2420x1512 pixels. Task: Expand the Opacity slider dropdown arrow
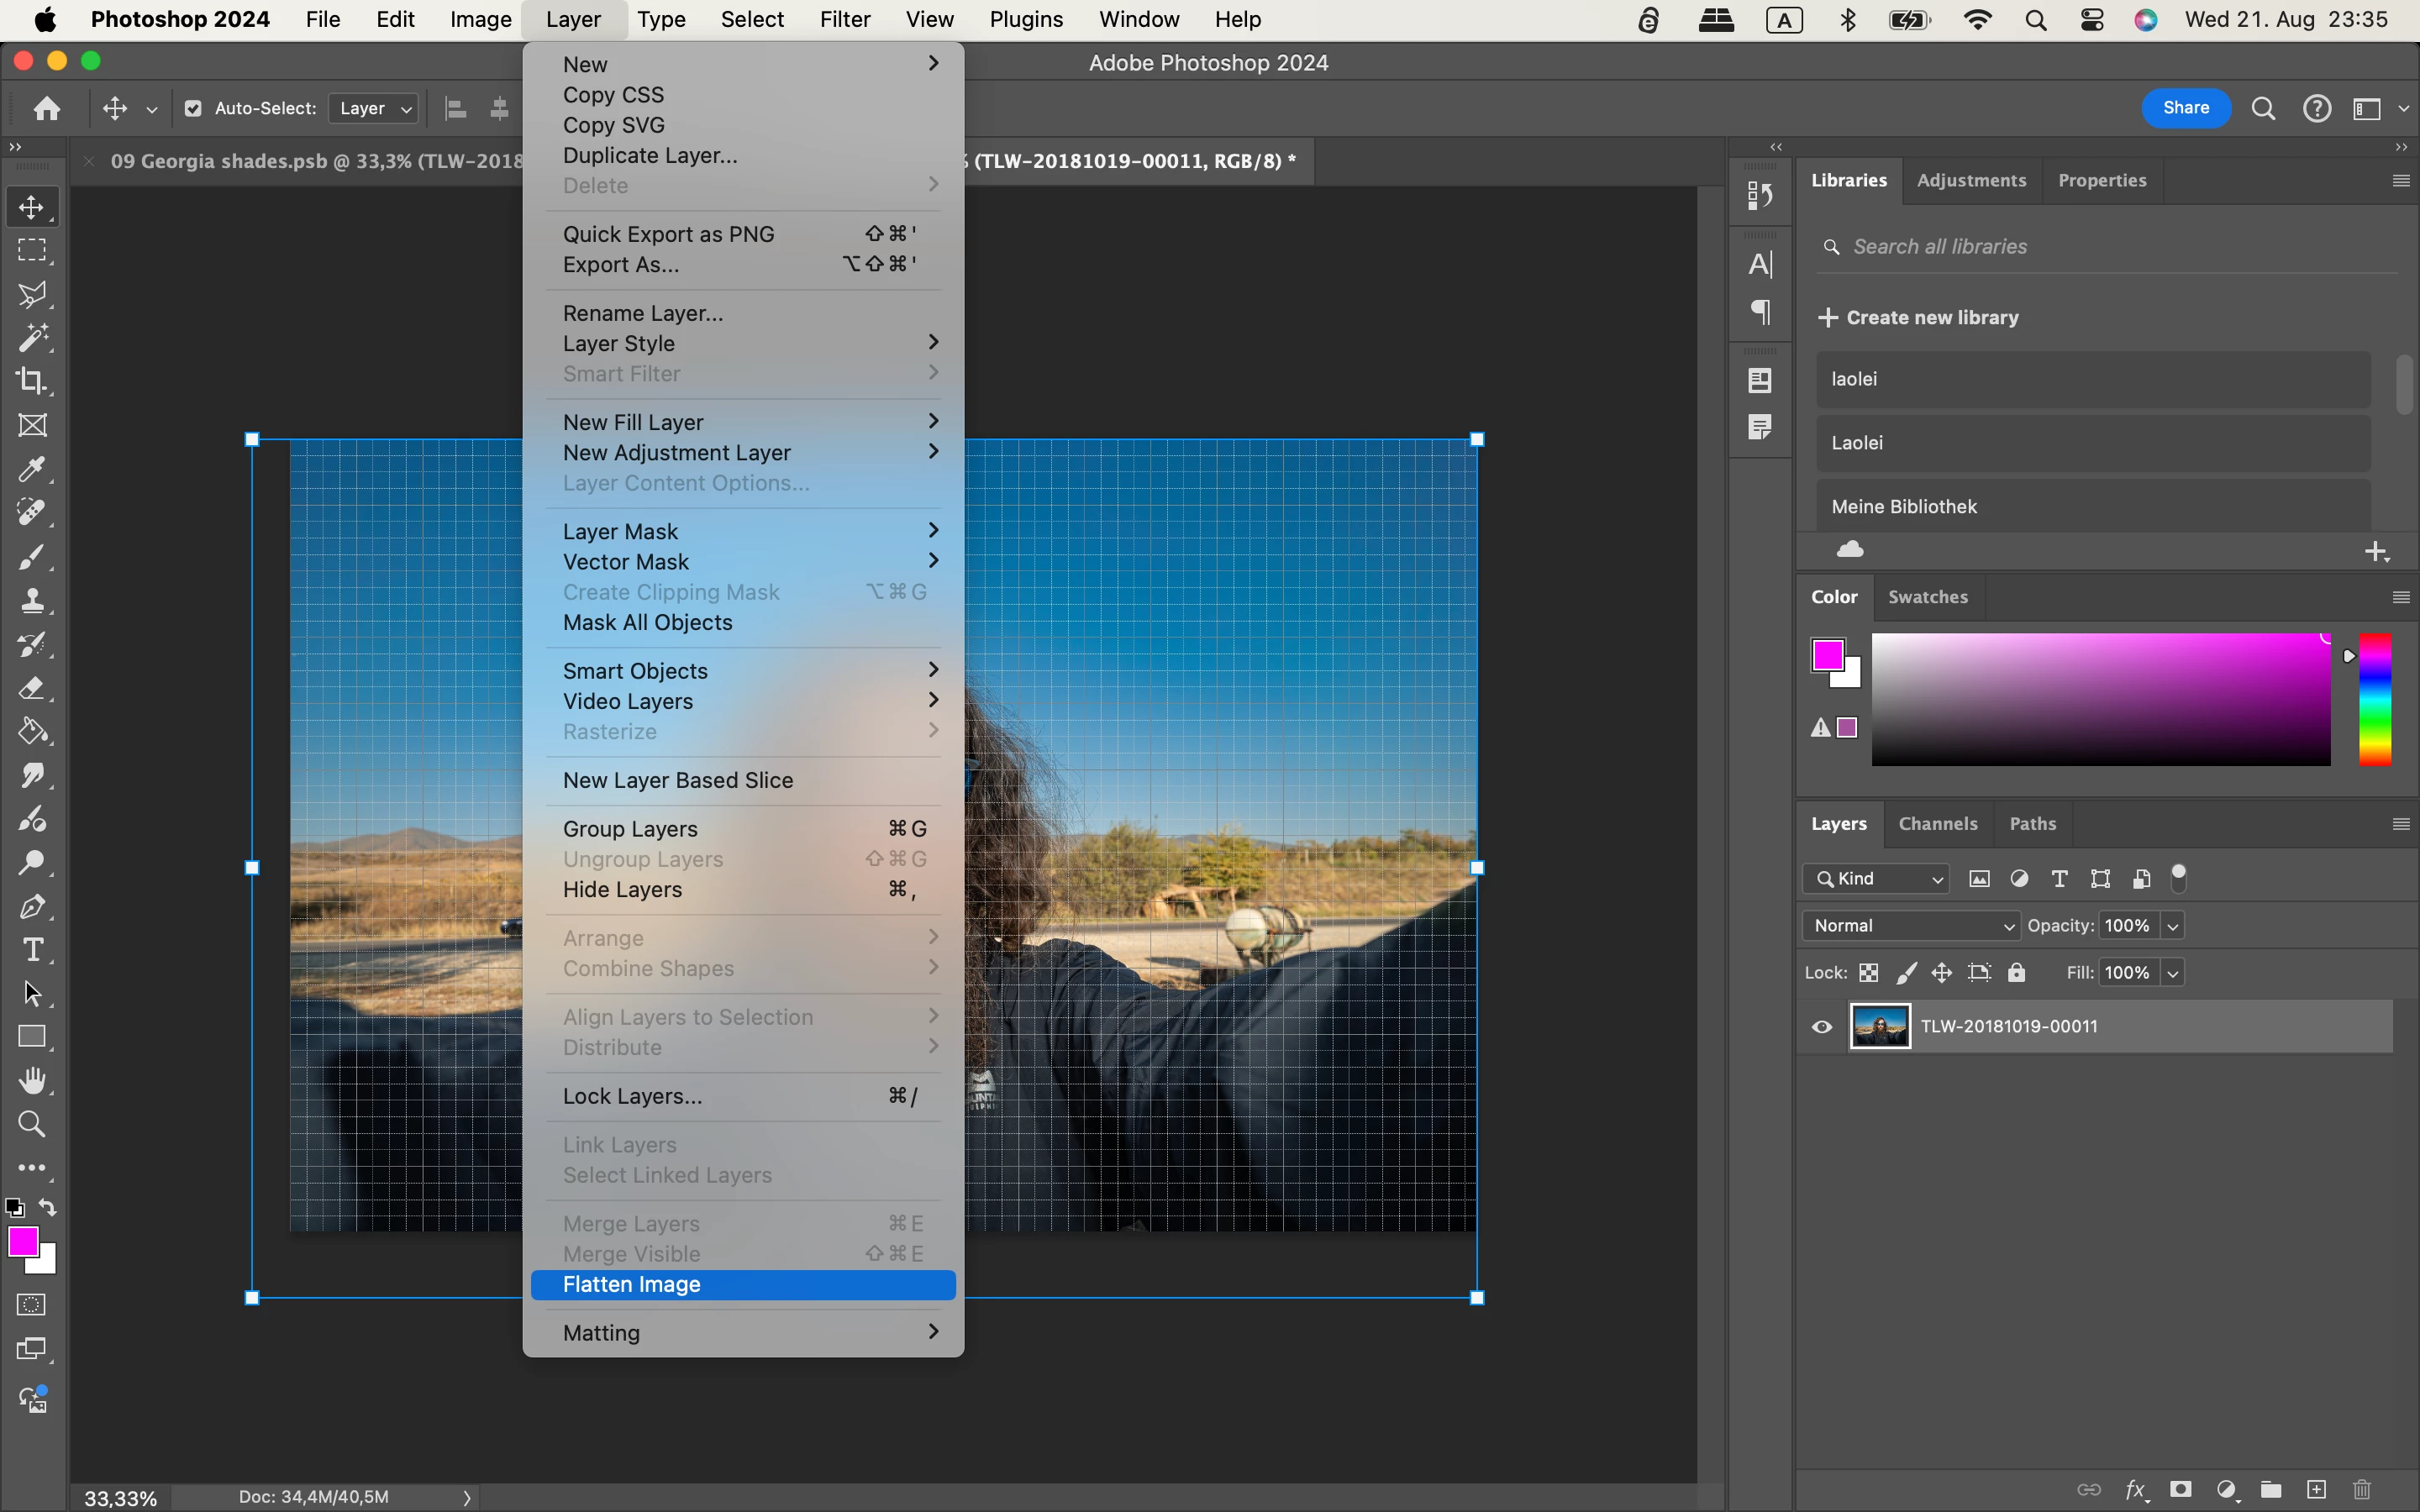pos(2172,926)
